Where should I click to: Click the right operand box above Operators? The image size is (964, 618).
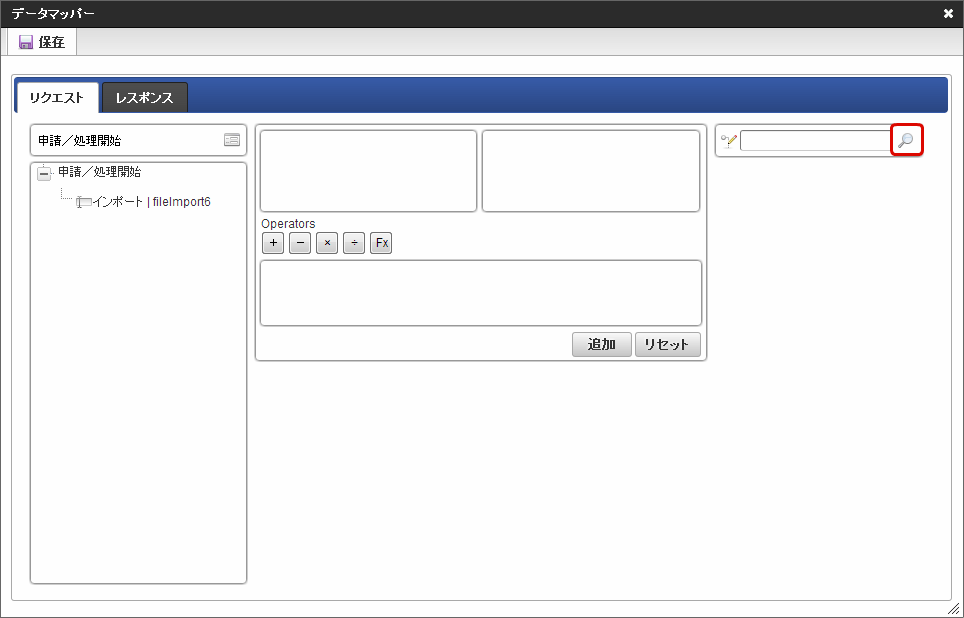click(591, 171)
